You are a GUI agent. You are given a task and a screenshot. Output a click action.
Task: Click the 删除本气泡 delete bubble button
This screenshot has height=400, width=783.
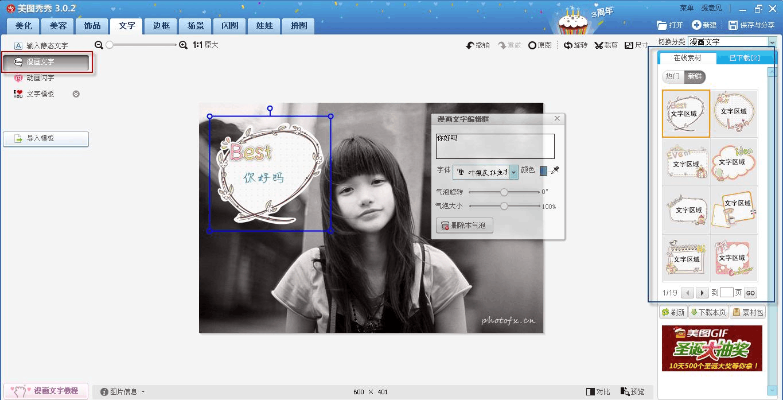click(x=464, y=227)
